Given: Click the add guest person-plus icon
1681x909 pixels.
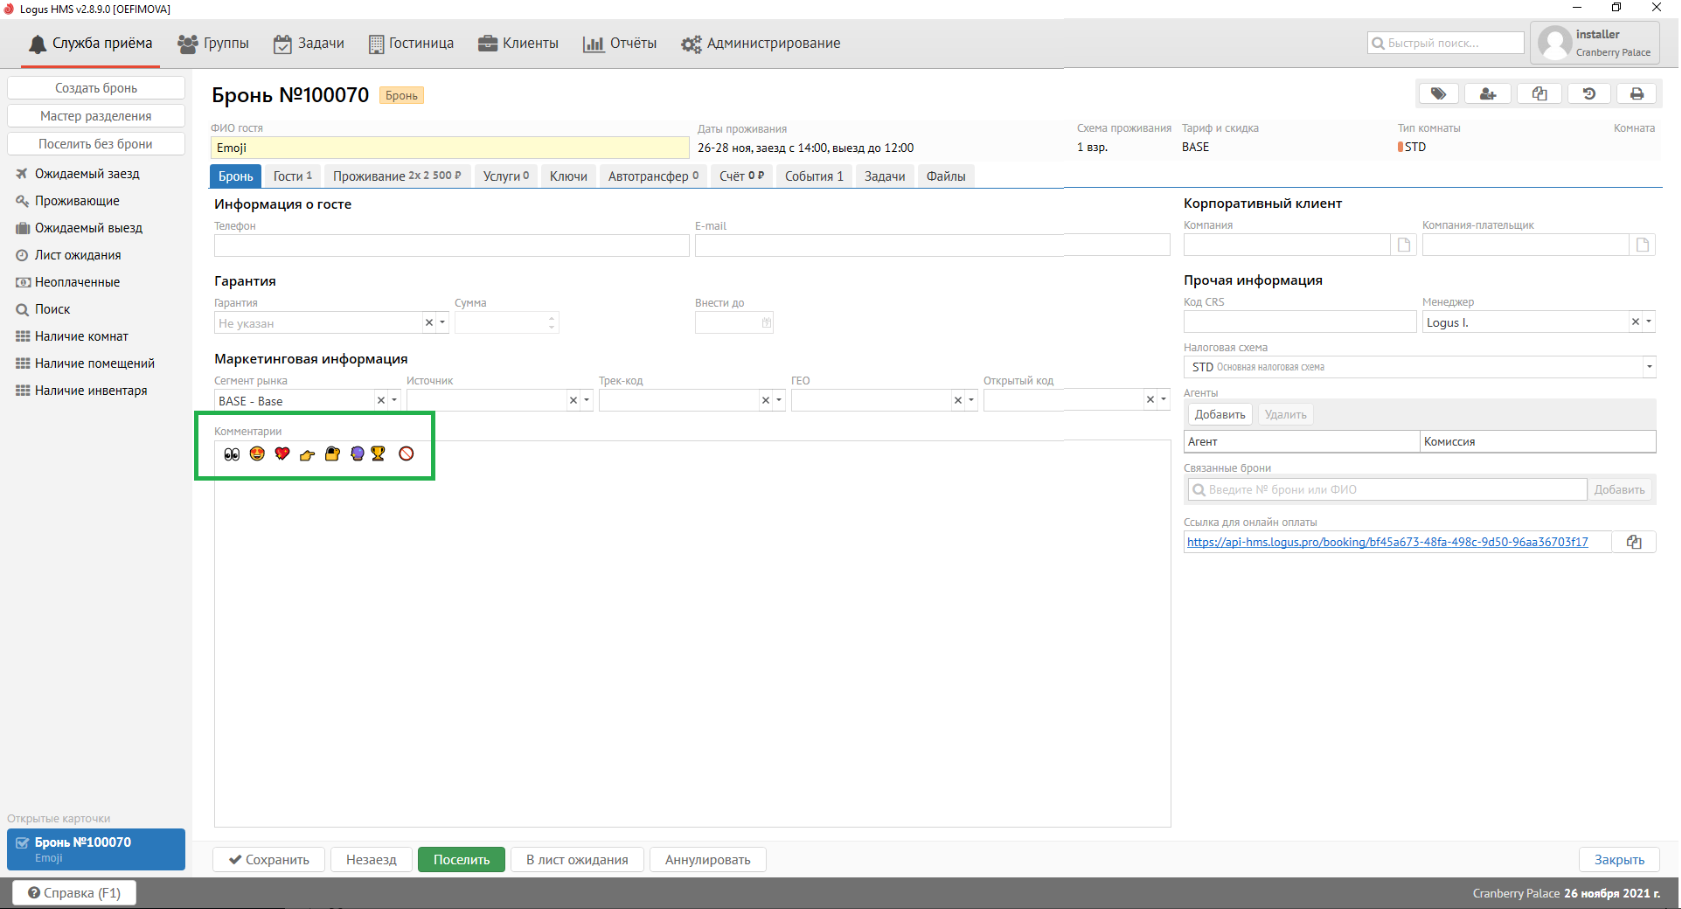Looking at the screenshot, I should click(1488, 94).
